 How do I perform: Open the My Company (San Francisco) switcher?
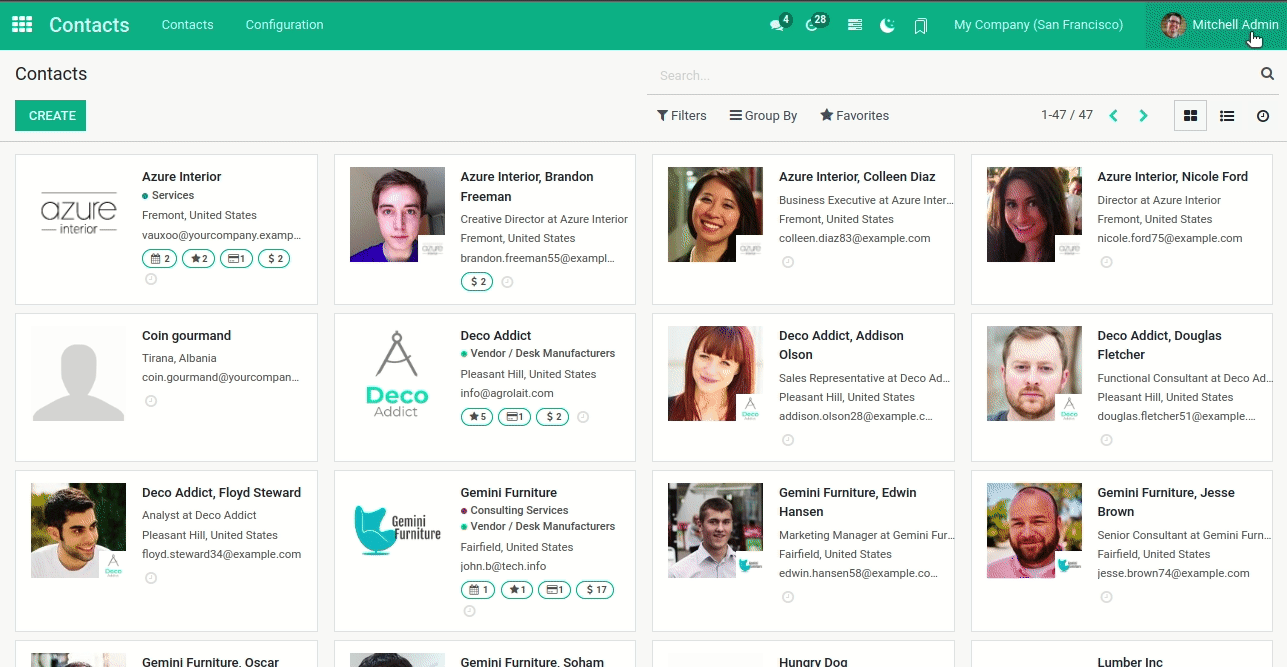(1038, 25)
